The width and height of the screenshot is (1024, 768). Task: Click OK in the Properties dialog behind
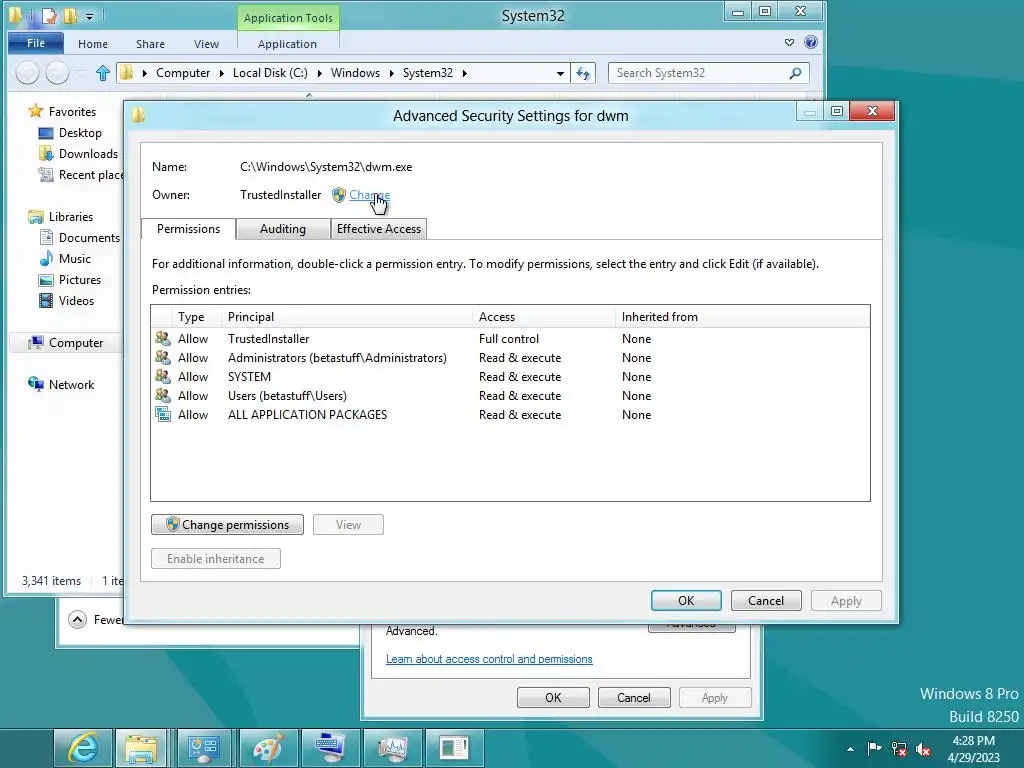pos(553,697)
